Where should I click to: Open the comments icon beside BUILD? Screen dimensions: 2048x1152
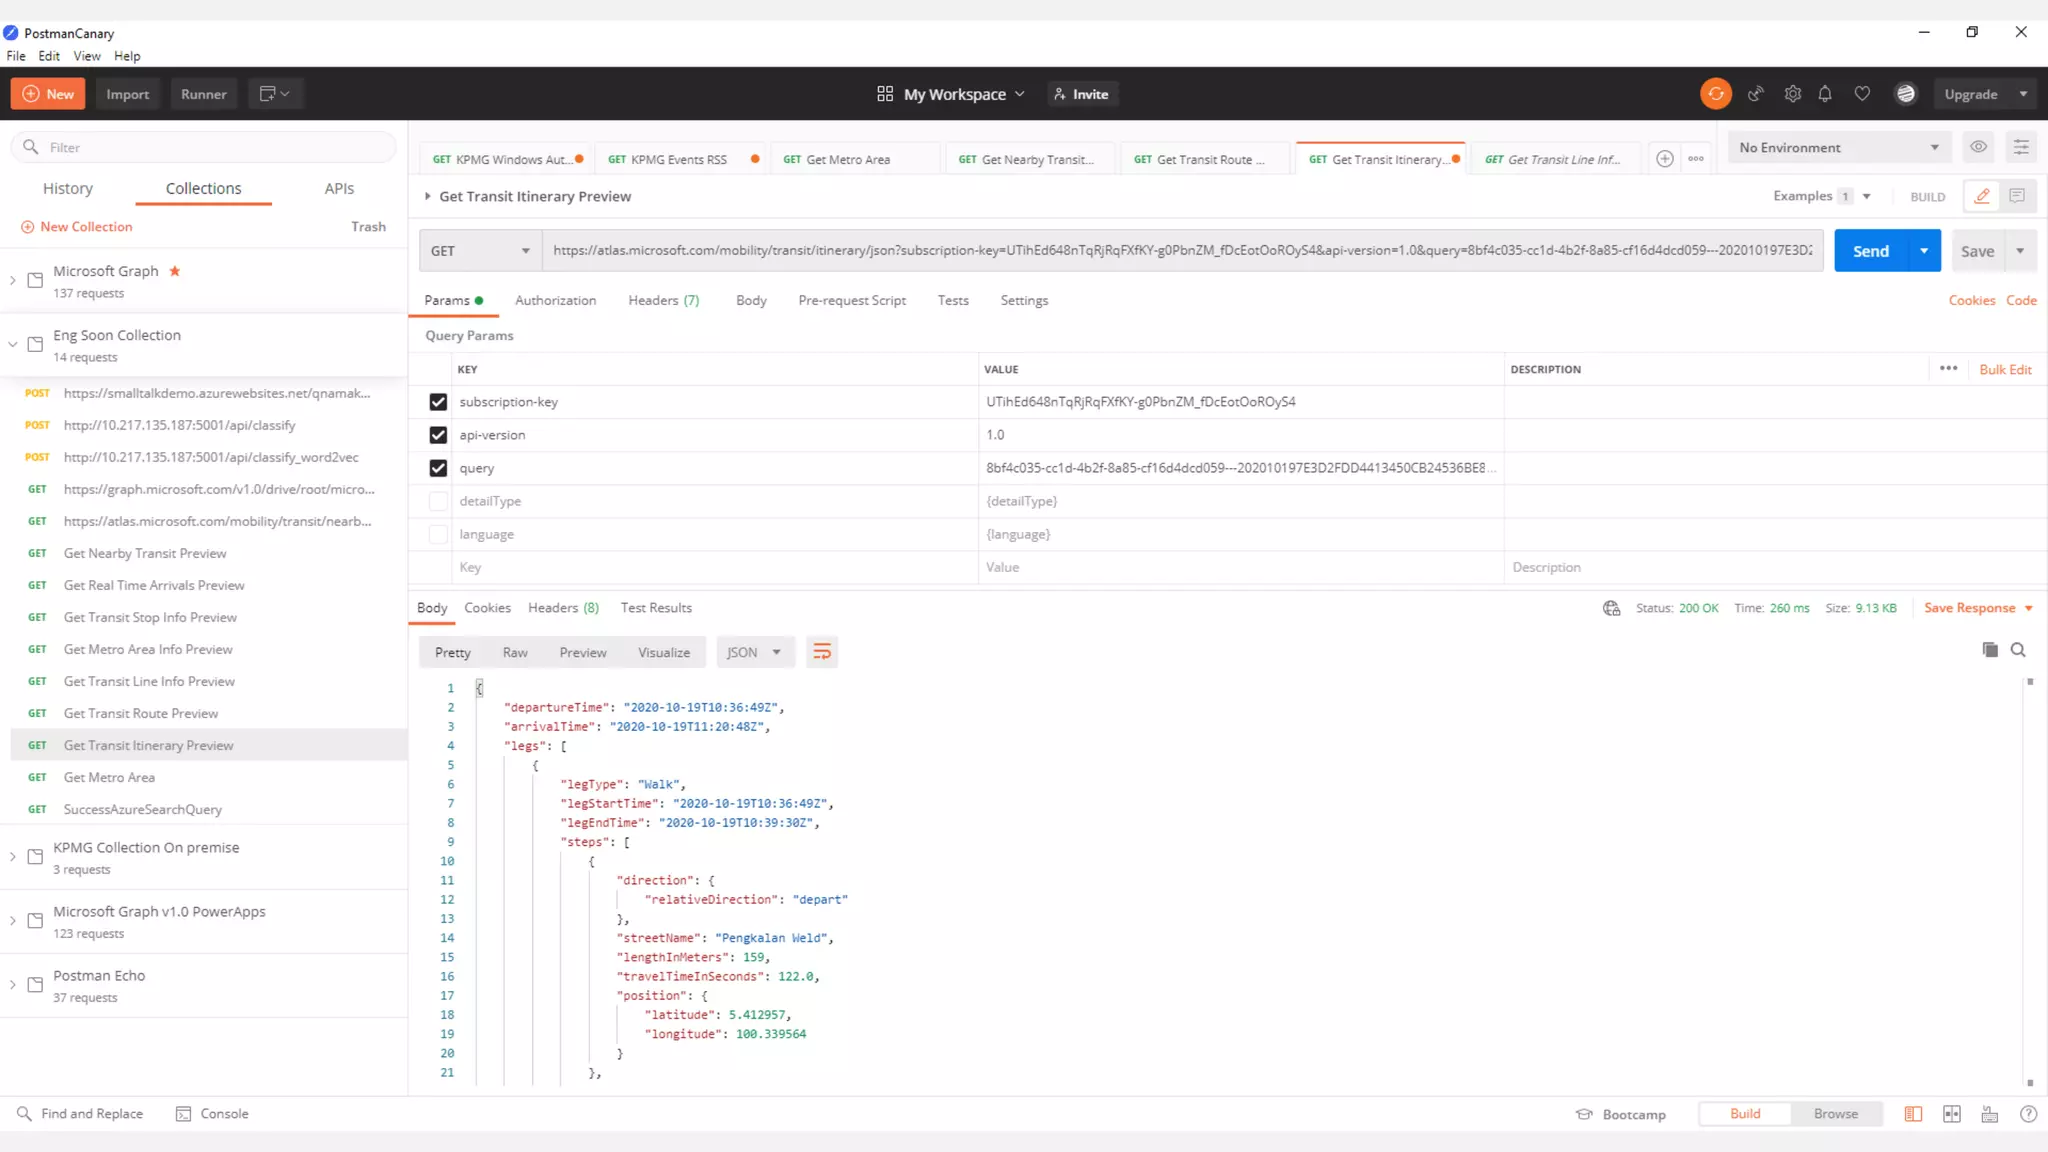coord(2017,196)
